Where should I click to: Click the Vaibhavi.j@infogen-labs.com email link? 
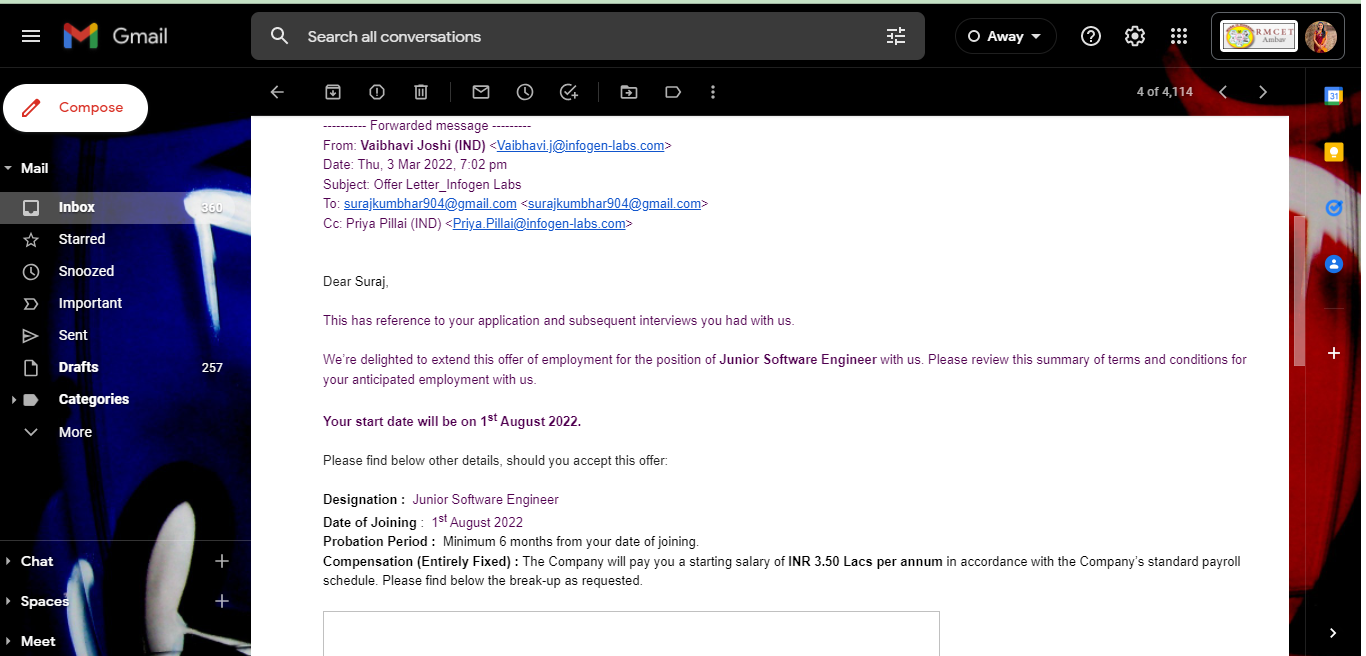pyautogui.click(x=580, y=145)
